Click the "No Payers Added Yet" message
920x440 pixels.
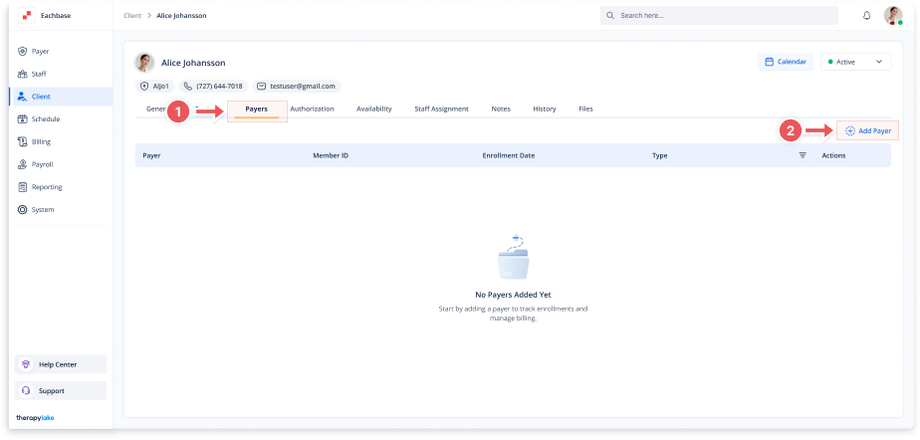coord(513,295)
